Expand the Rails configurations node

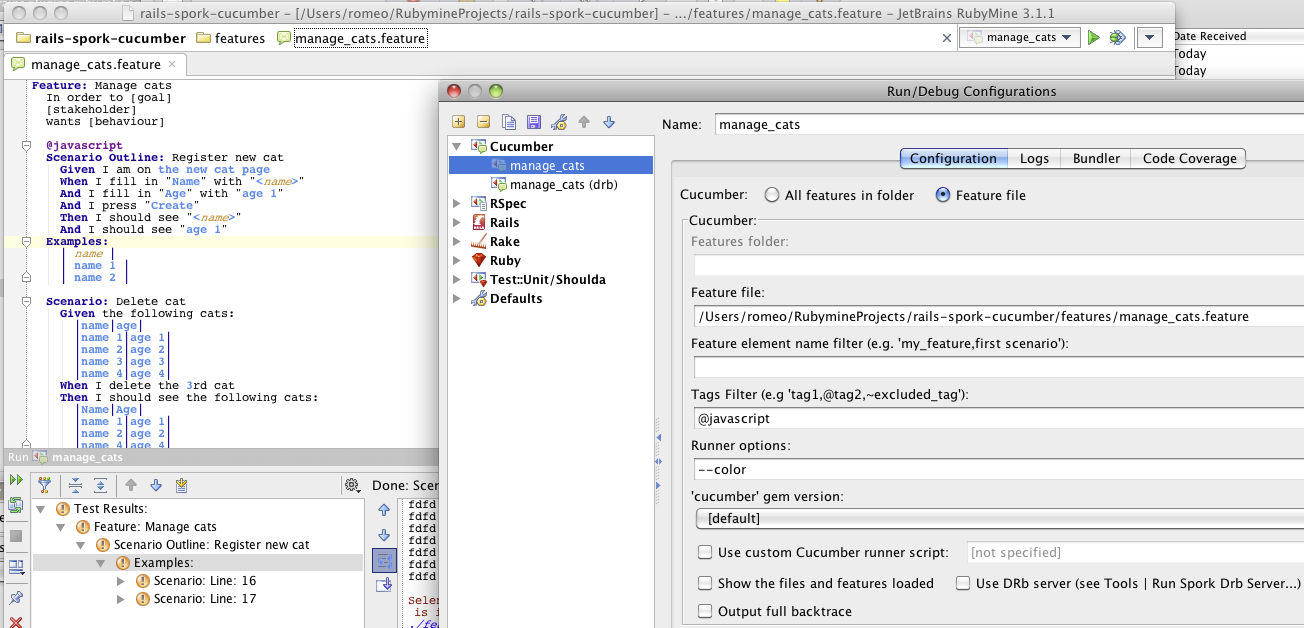pyautogui.click(x=458, y=223)
